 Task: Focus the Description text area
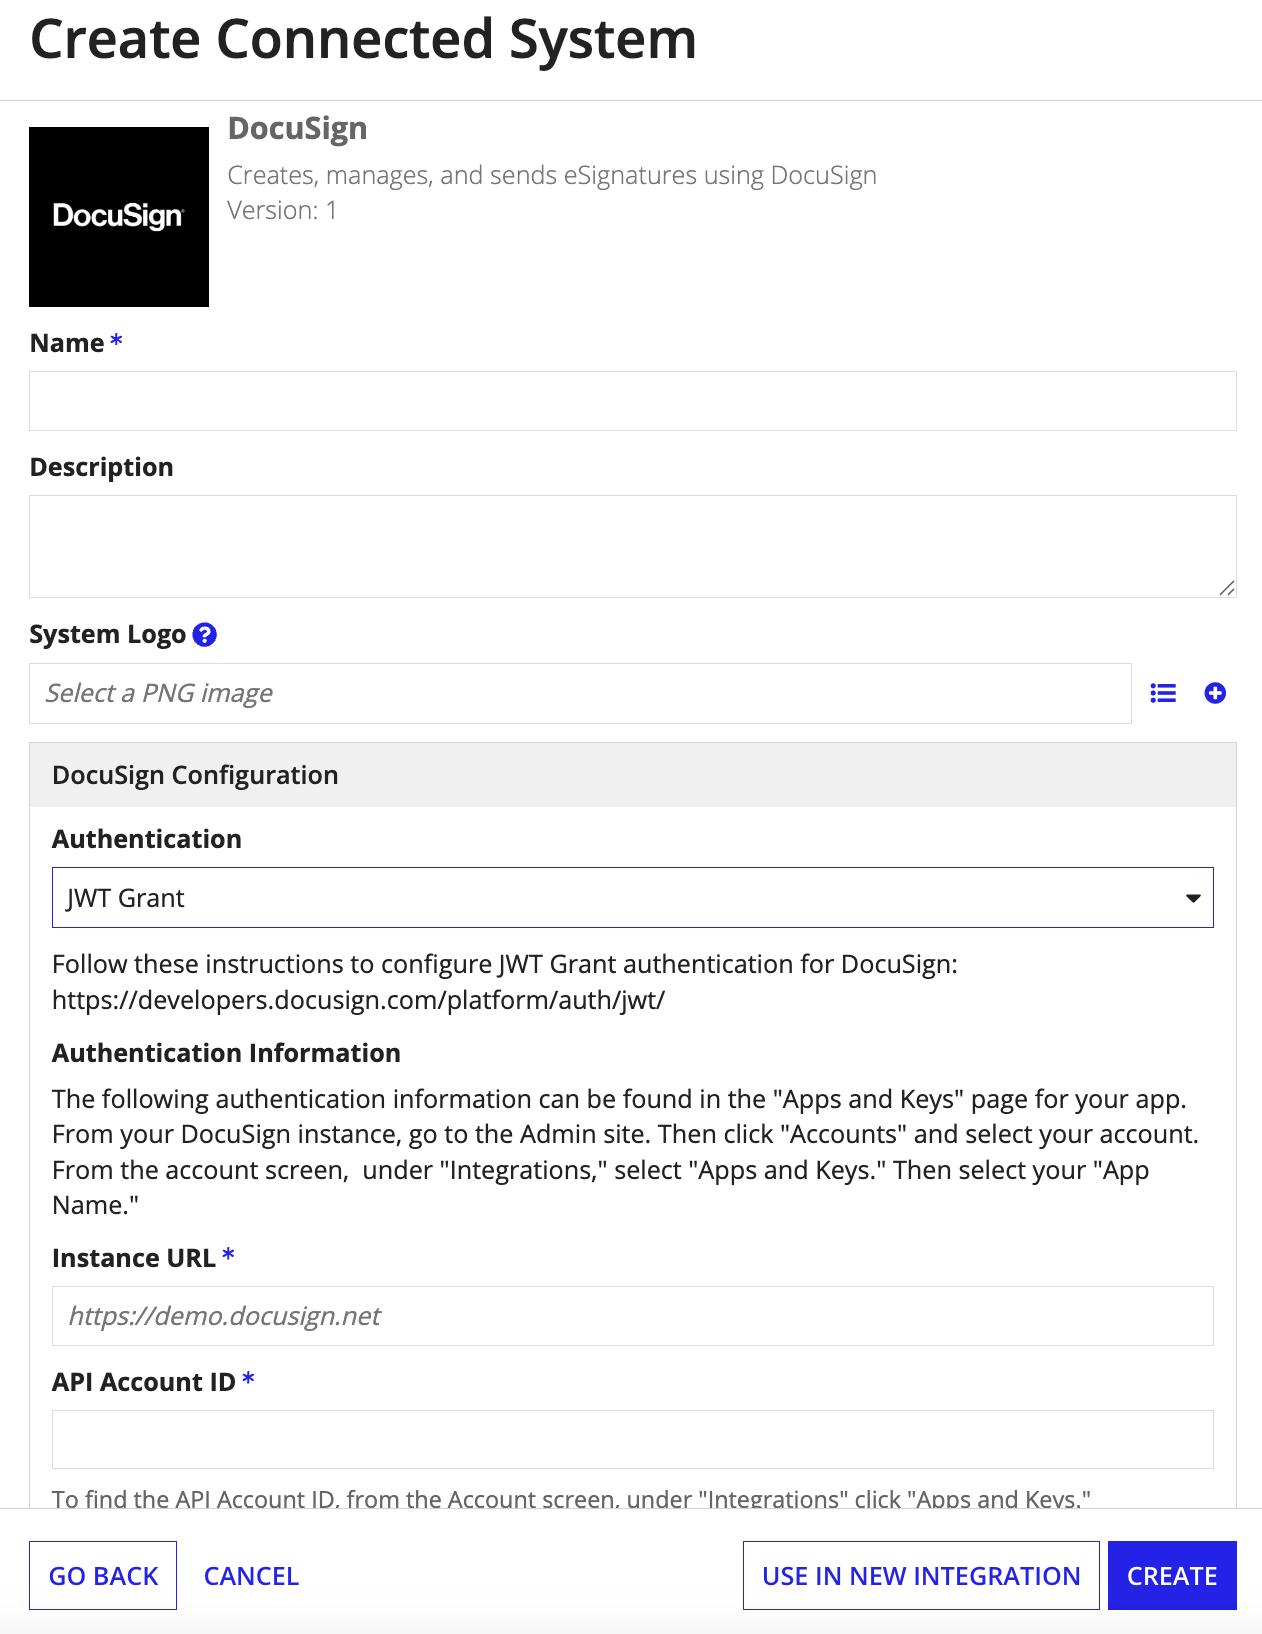coord(632,546)
